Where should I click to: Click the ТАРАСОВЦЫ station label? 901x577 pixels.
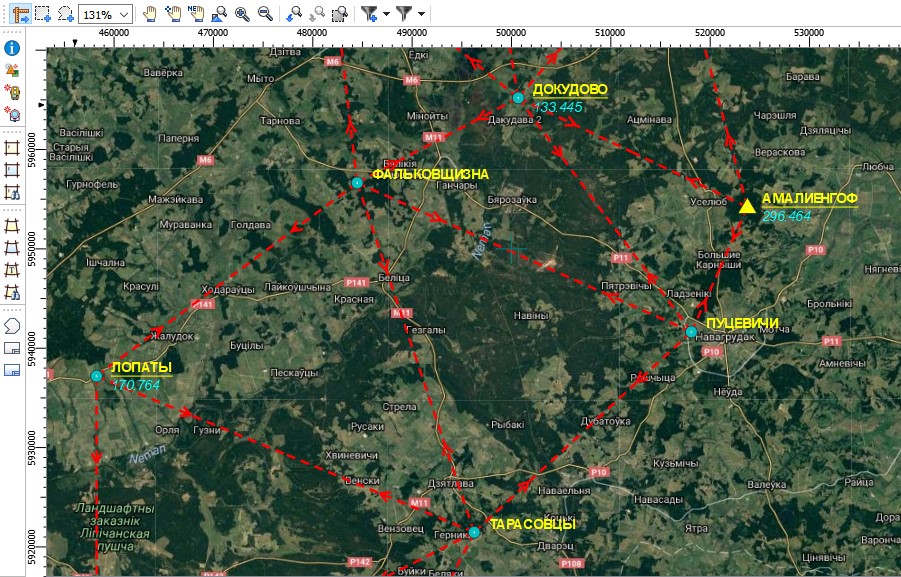coord(532,524)
